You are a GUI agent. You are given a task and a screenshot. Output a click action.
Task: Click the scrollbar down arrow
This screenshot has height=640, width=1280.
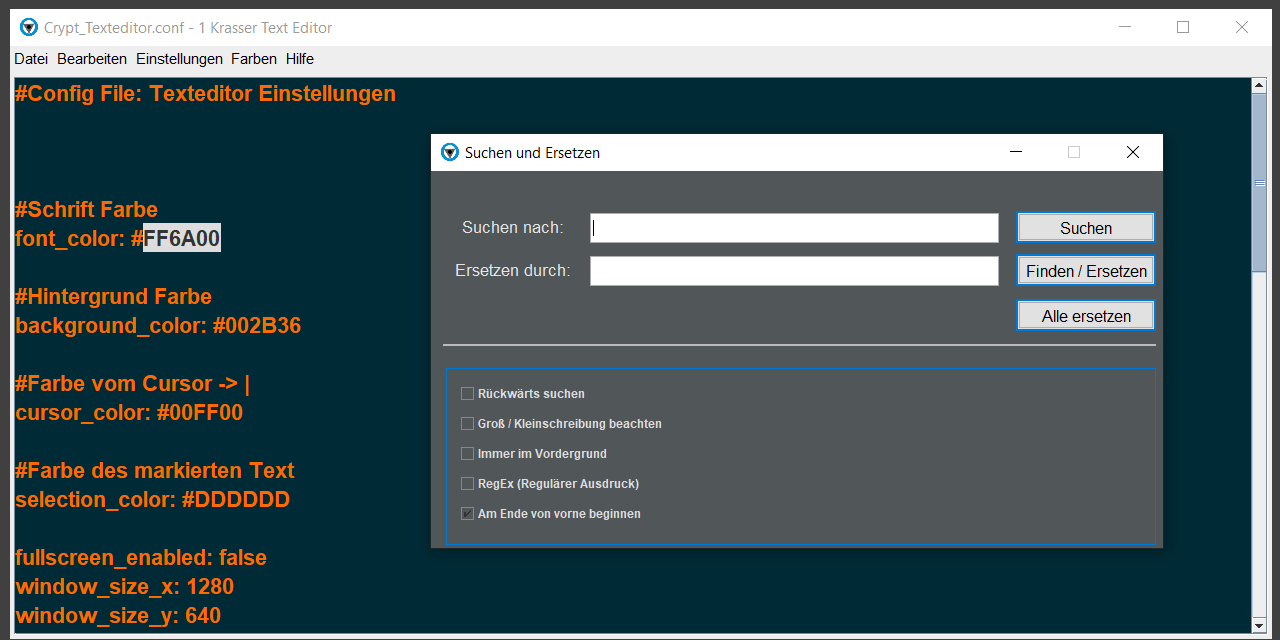click(x=1259, y=625)
